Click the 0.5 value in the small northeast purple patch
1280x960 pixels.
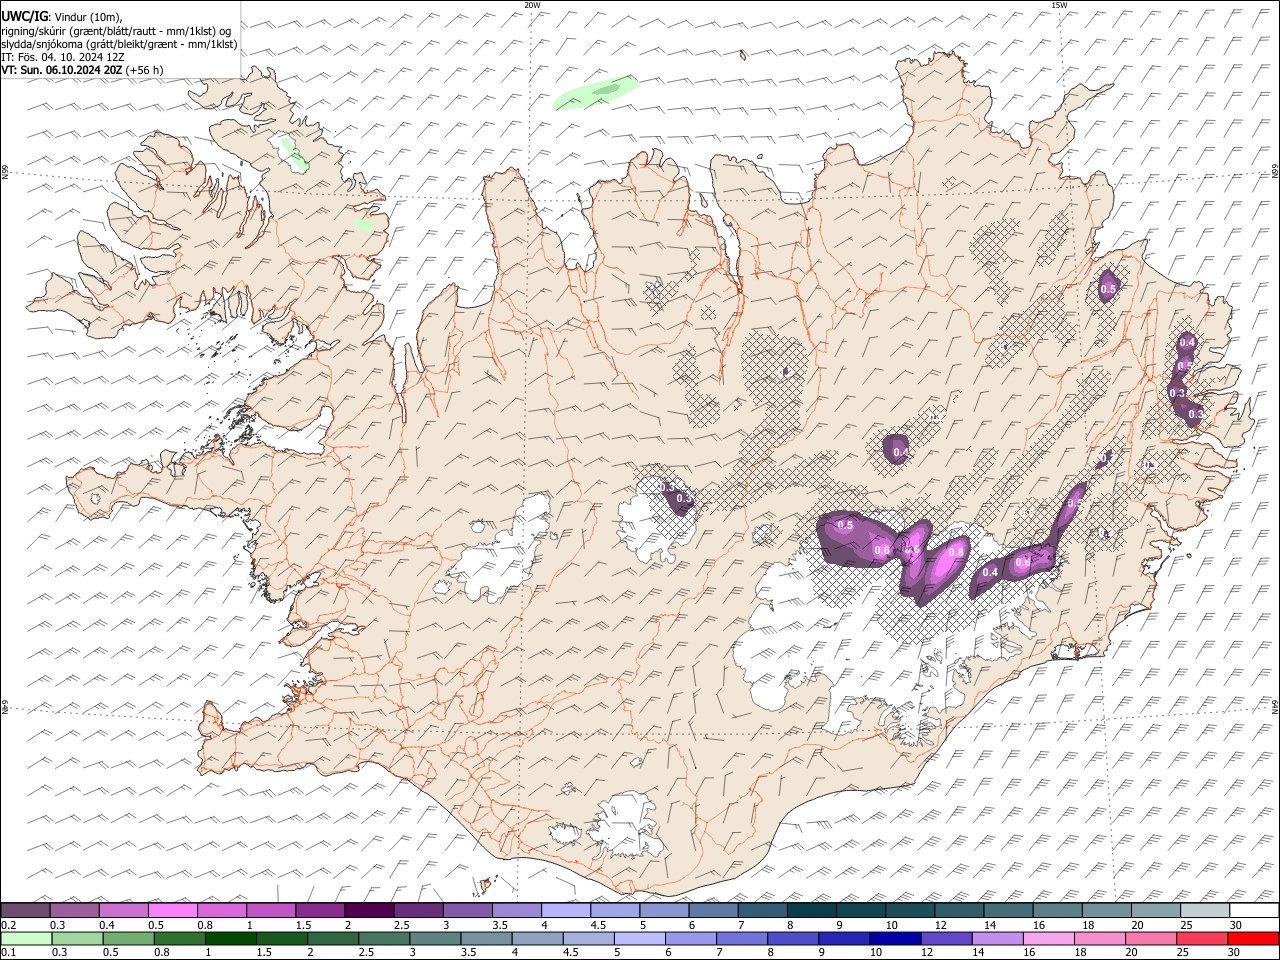click(x=1108, y=289)
